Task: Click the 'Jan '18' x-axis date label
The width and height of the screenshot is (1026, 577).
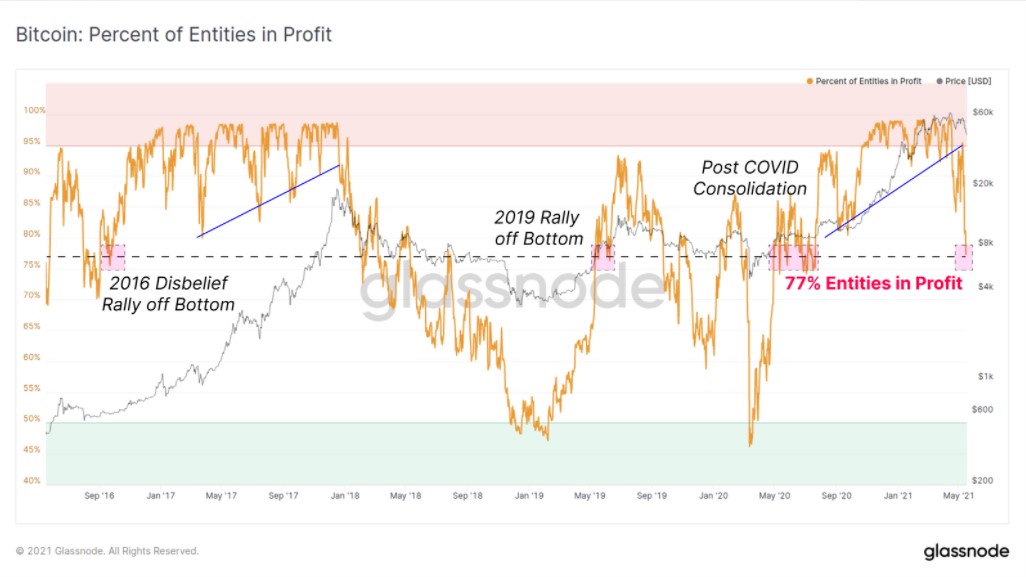Action: click(x=344, y=495)
